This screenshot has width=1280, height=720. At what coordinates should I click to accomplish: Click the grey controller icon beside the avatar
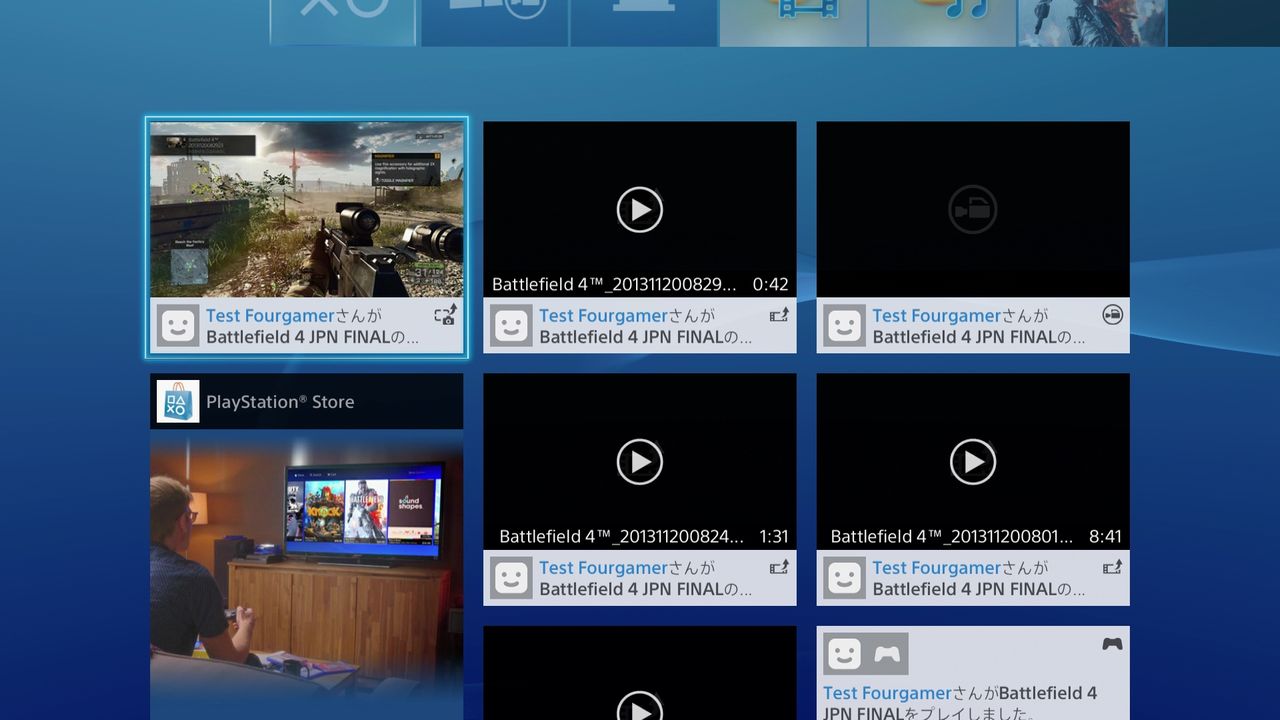887,654
